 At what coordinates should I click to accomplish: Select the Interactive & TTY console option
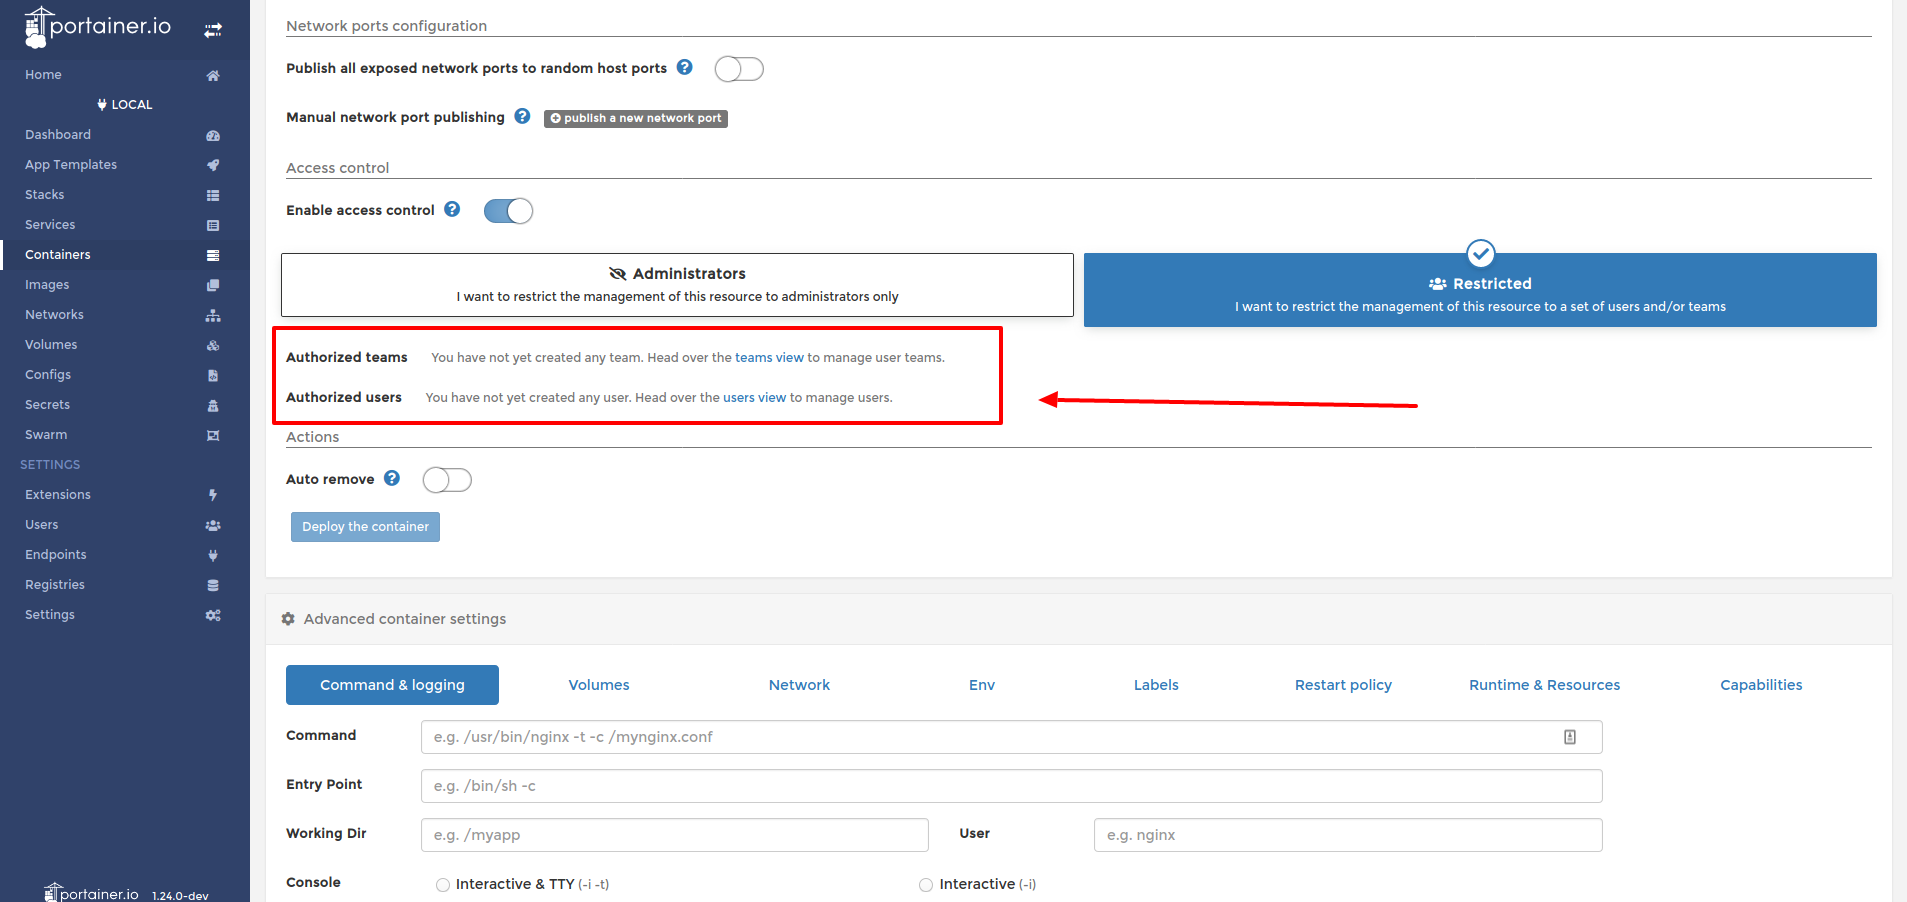(442, 884)
